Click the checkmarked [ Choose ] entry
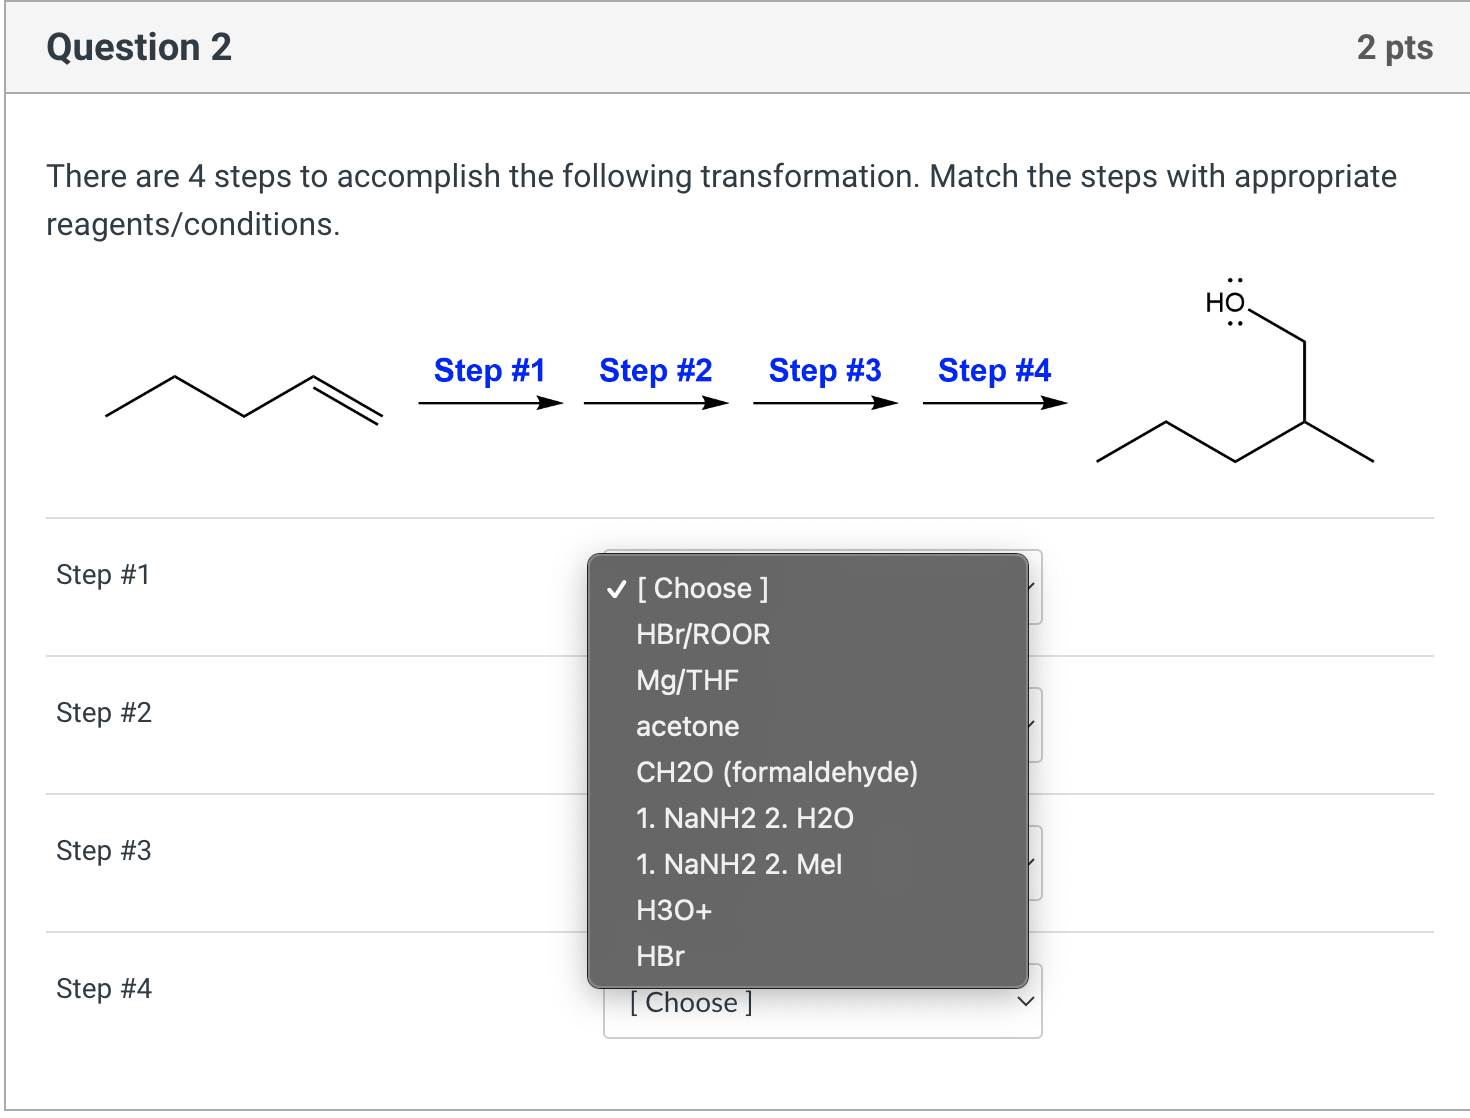 [703, 588]
